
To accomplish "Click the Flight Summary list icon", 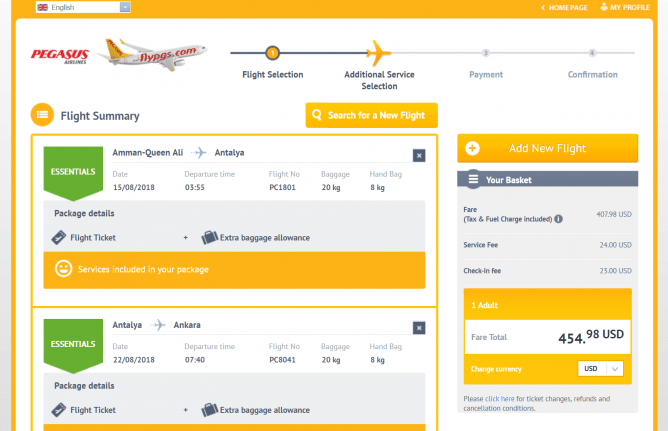I will click(42, 115).
